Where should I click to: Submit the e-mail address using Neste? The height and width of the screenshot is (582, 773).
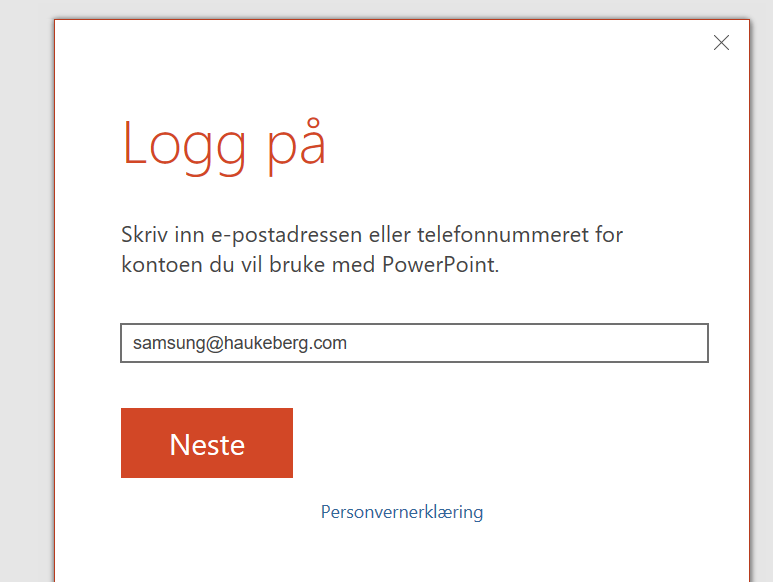click(x=207, y=443)
